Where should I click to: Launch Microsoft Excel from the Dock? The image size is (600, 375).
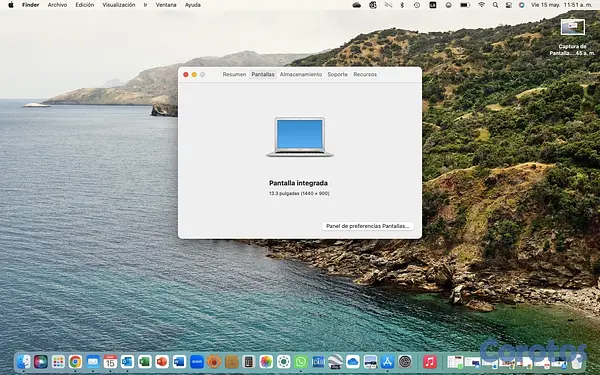point(145,361)
